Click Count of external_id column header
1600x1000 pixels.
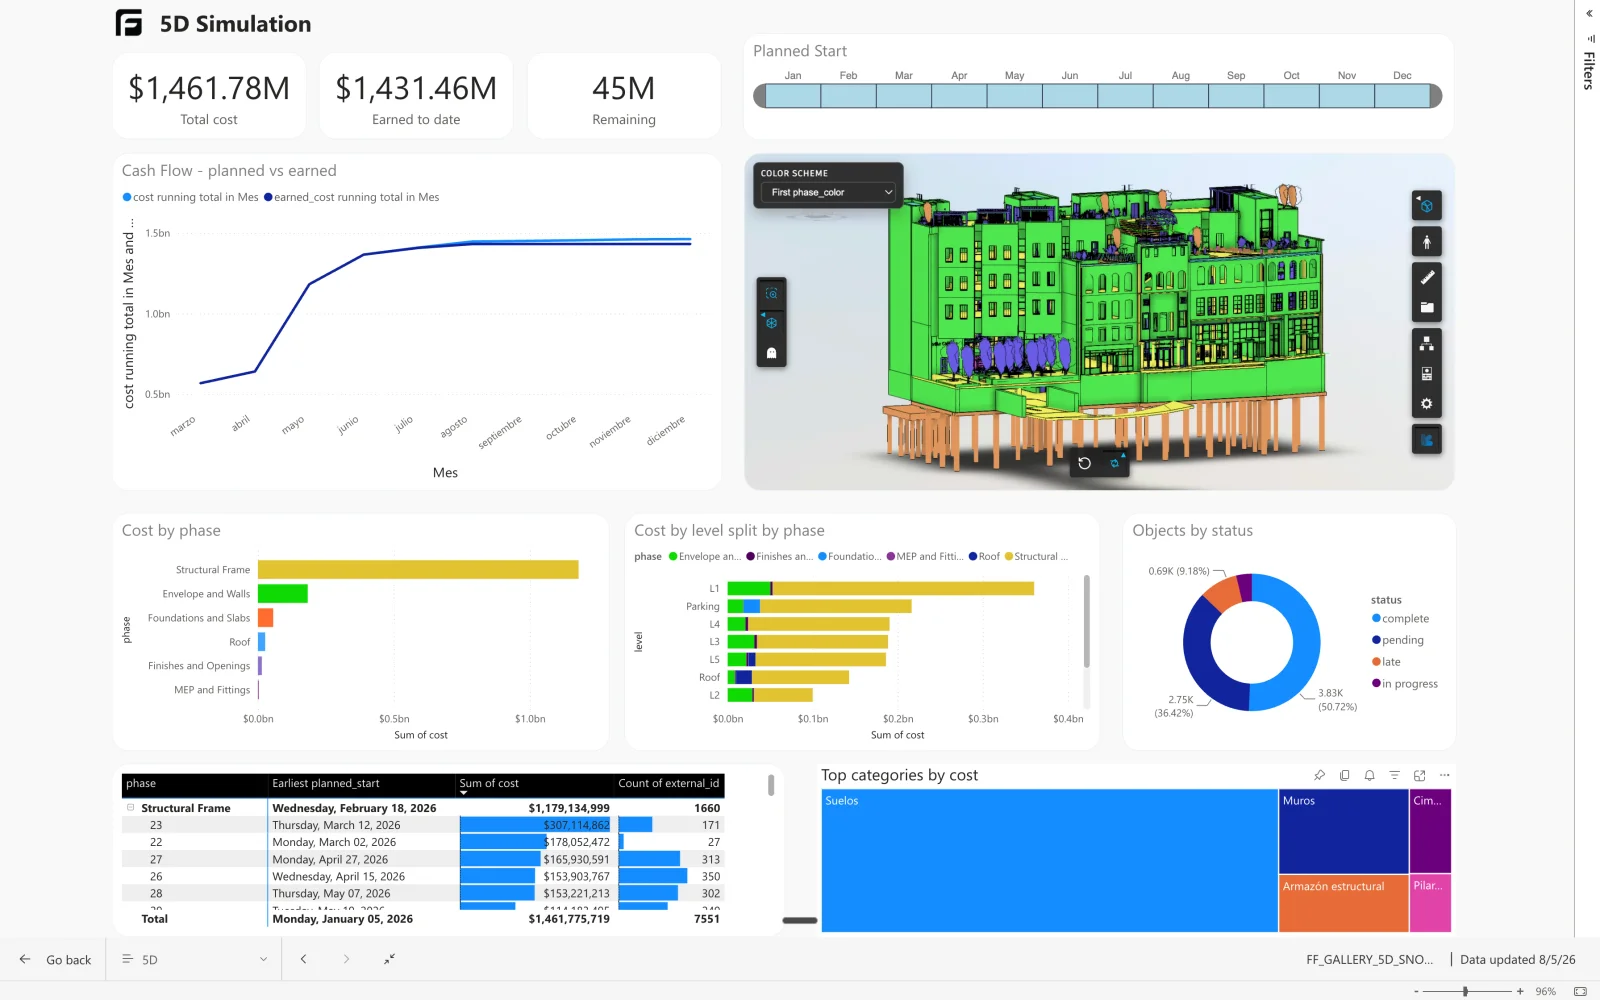pyautogui.click(x=668, y=783)
